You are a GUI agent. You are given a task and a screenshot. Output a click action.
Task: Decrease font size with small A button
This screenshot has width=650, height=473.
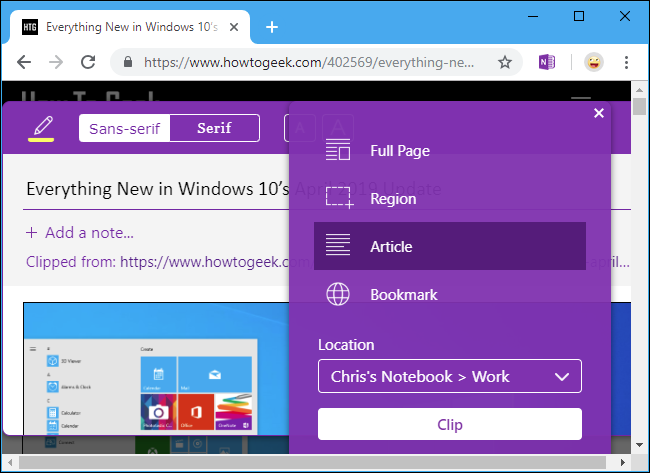click(300, 128)
